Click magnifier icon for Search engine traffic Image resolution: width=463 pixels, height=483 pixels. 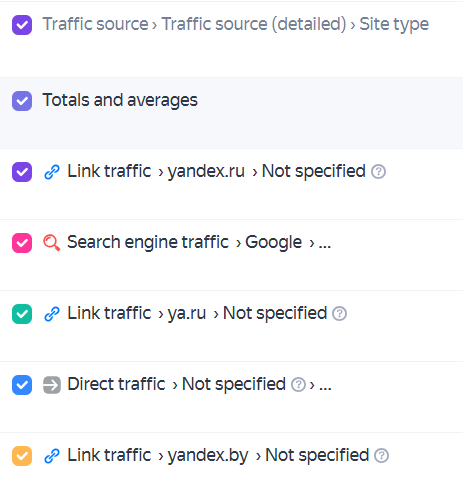[x=52, y=243]
